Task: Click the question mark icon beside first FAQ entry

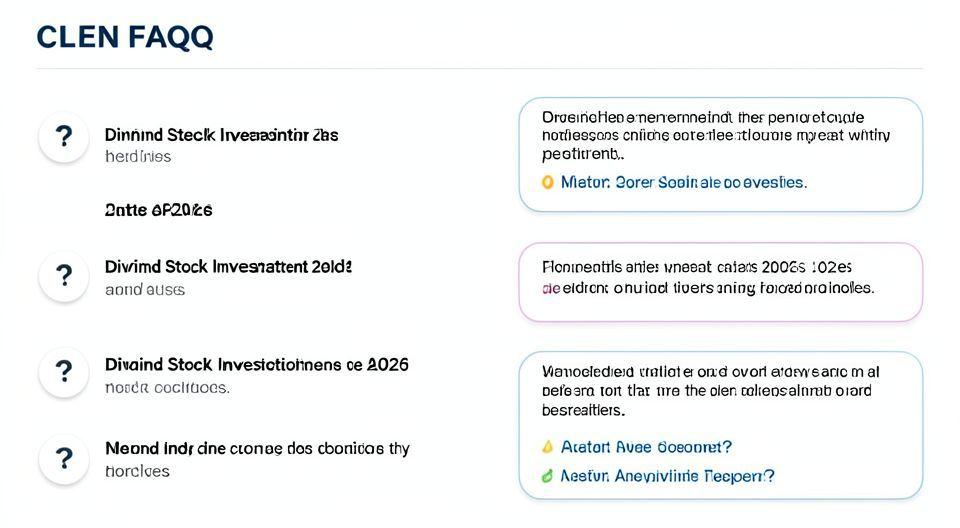Action: pos(64,137)
